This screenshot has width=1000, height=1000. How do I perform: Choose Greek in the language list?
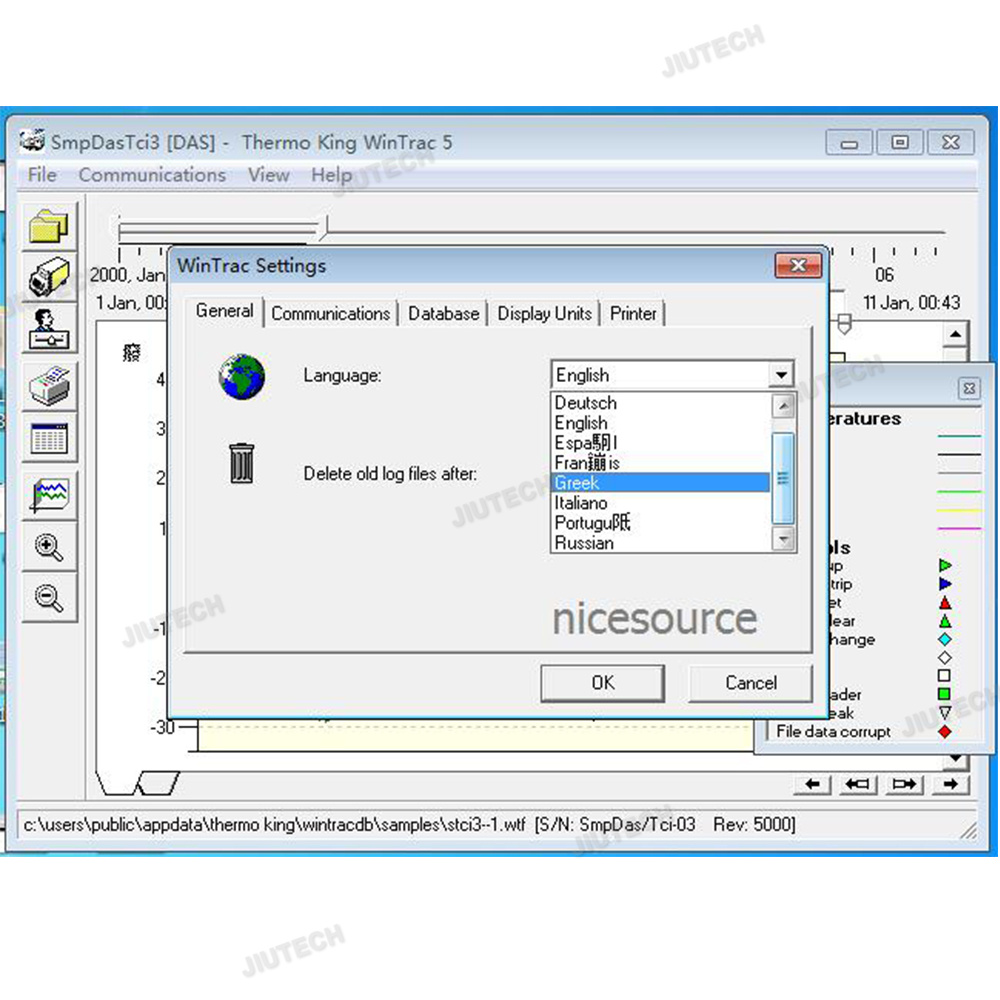tap(661, 483)
